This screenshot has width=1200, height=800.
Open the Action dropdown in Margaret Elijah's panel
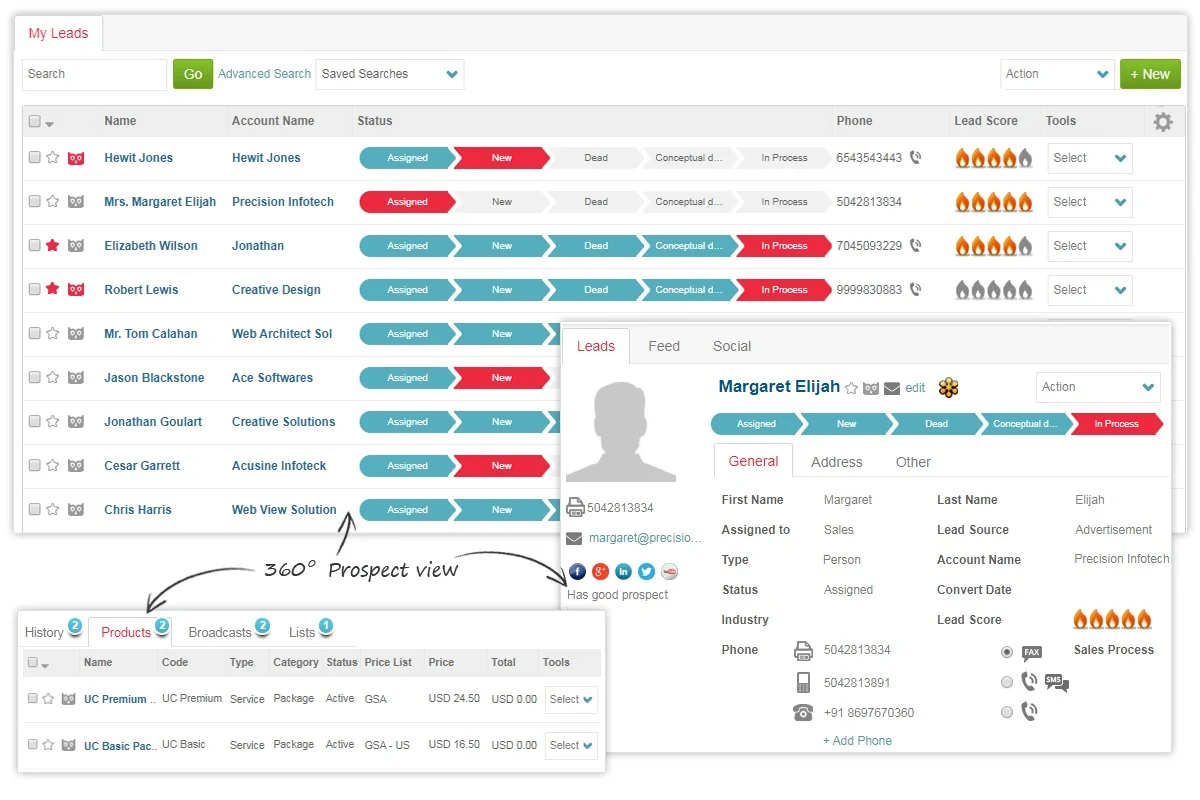(x=1097, y=387)
